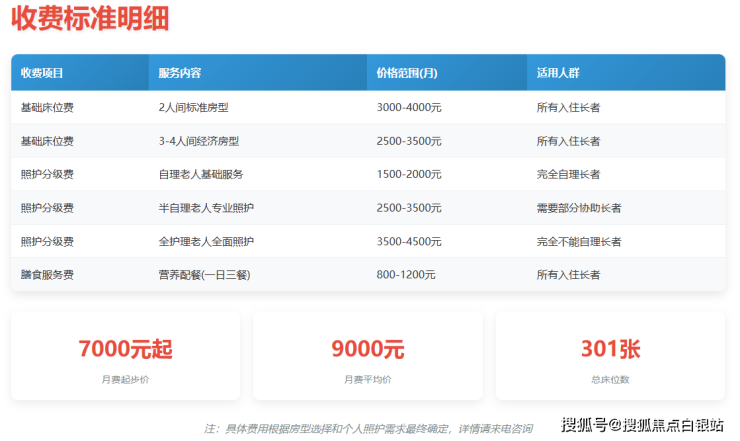Select the 1500-2000元 price cell
Image resolution: width=740 pixels, height=441 pixels.
point(409,174)
